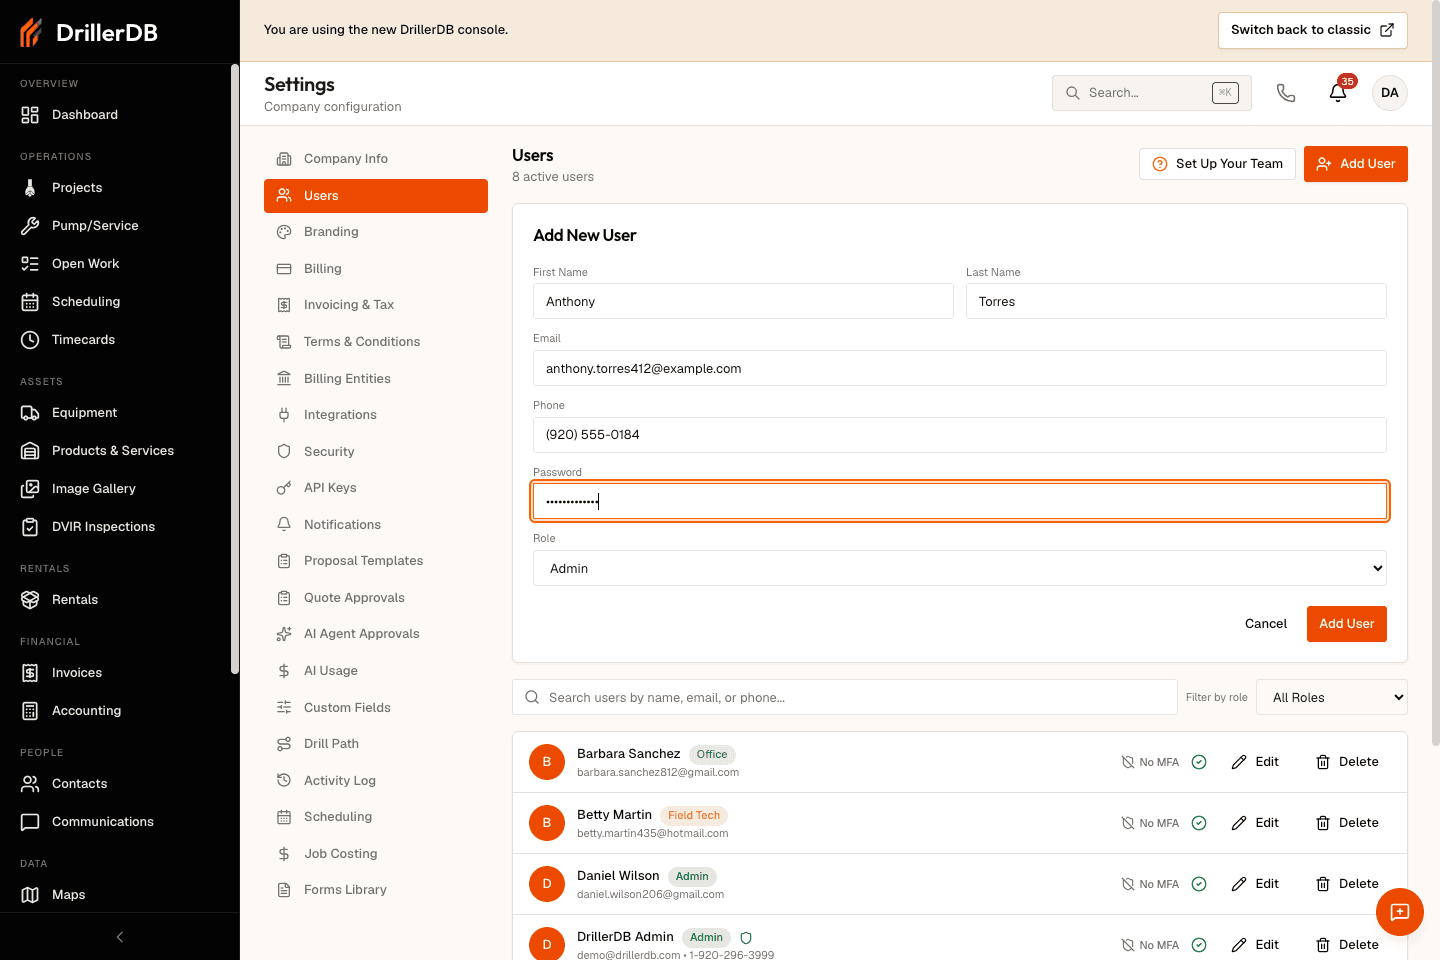The image size is (1440, 960).
Task: Open Custom Fields settings
Action: tap(376, 708)
